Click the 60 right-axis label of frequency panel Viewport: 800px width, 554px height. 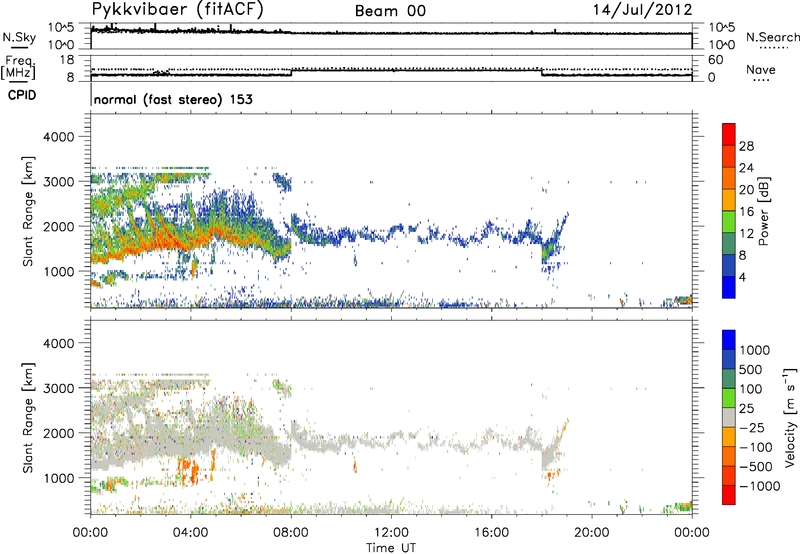pos(716,60)
